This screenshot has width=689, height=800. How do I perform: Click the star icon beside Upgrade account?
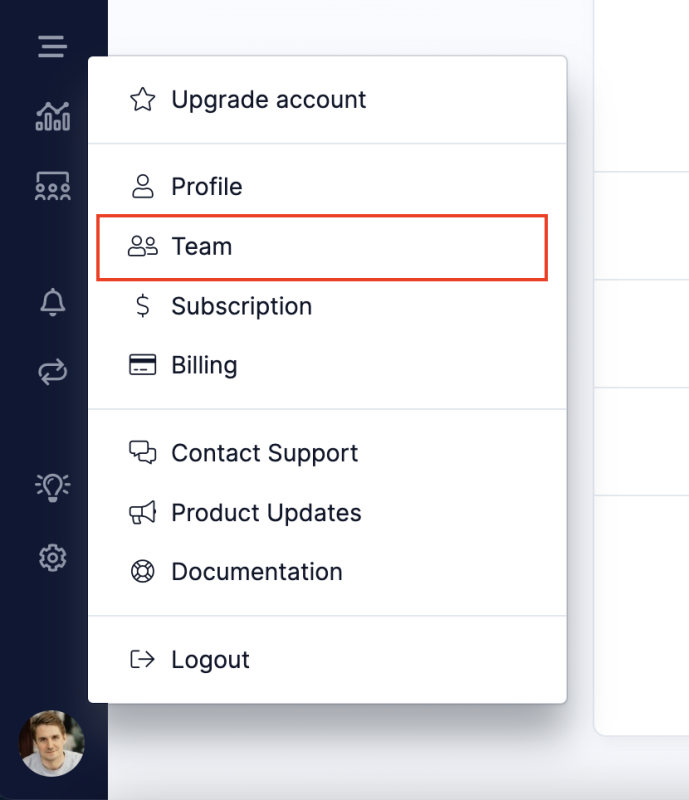(x=143, y=100)
